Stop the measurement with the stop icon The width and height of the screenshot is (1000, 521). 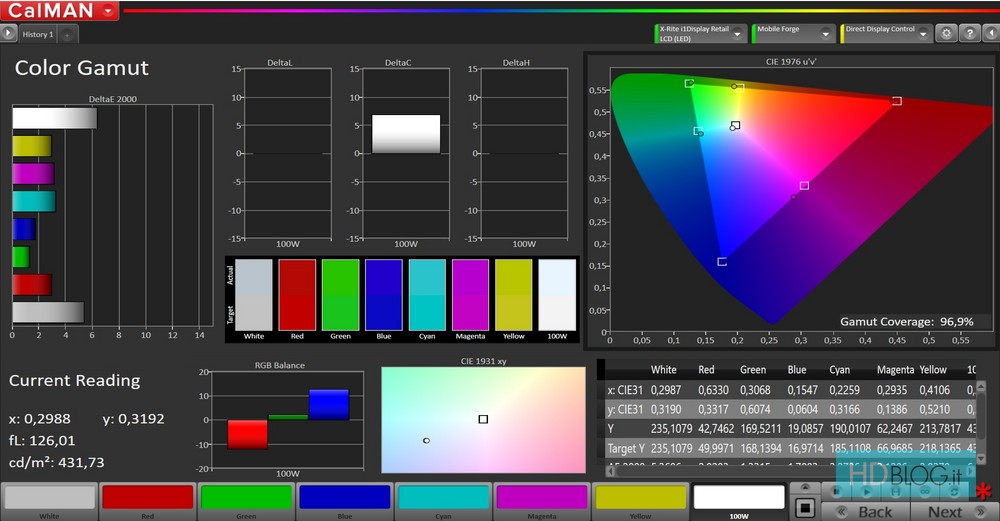[836, 492]
